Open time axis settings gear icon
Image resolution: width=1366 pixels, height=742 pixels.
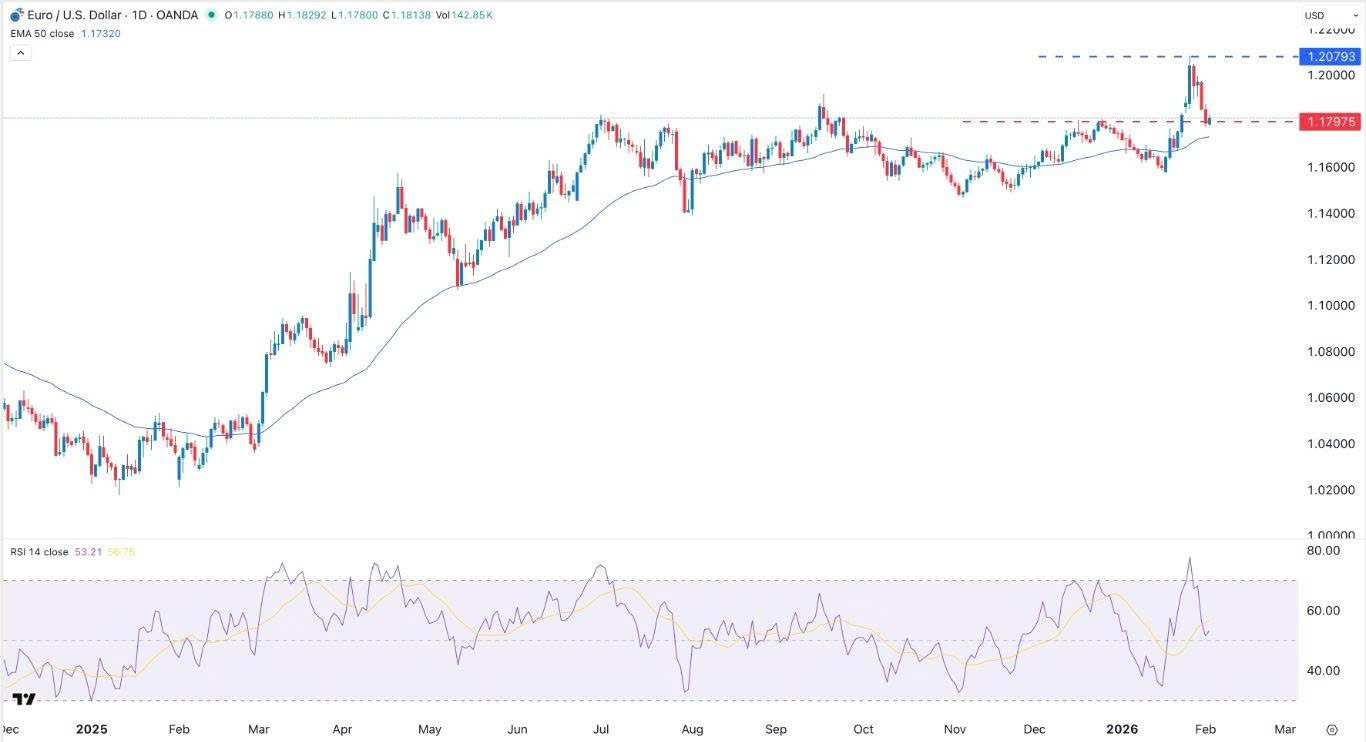1331,729
